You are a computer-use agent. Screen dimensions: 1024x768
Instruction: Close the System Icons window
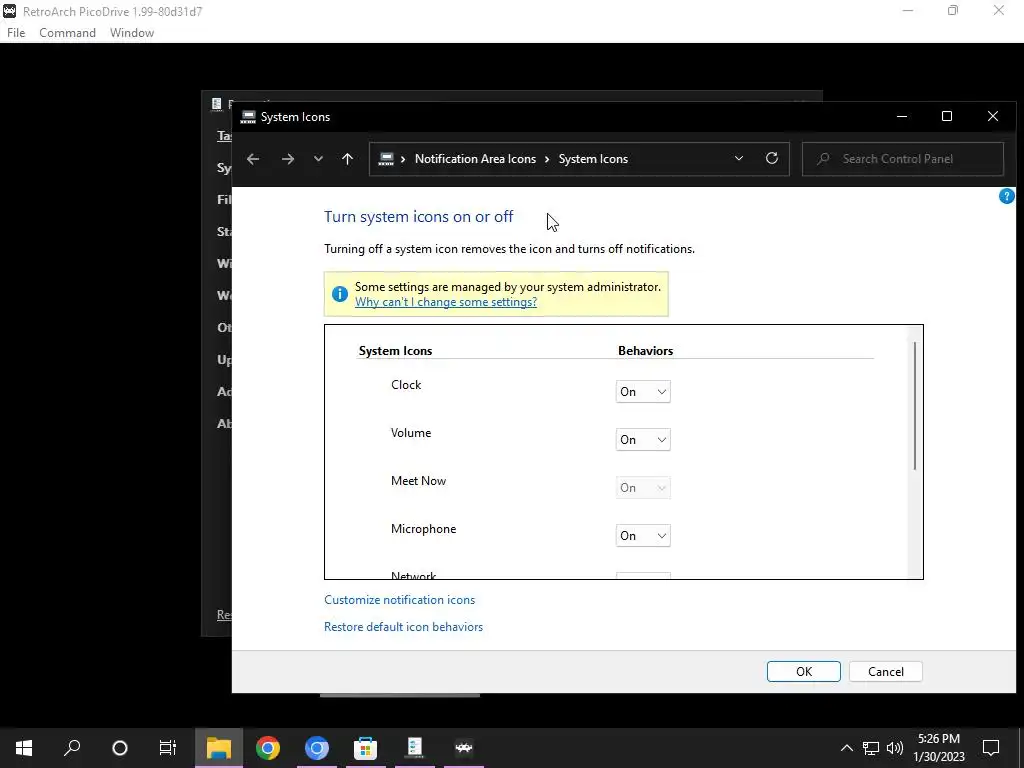click(993, 117)
